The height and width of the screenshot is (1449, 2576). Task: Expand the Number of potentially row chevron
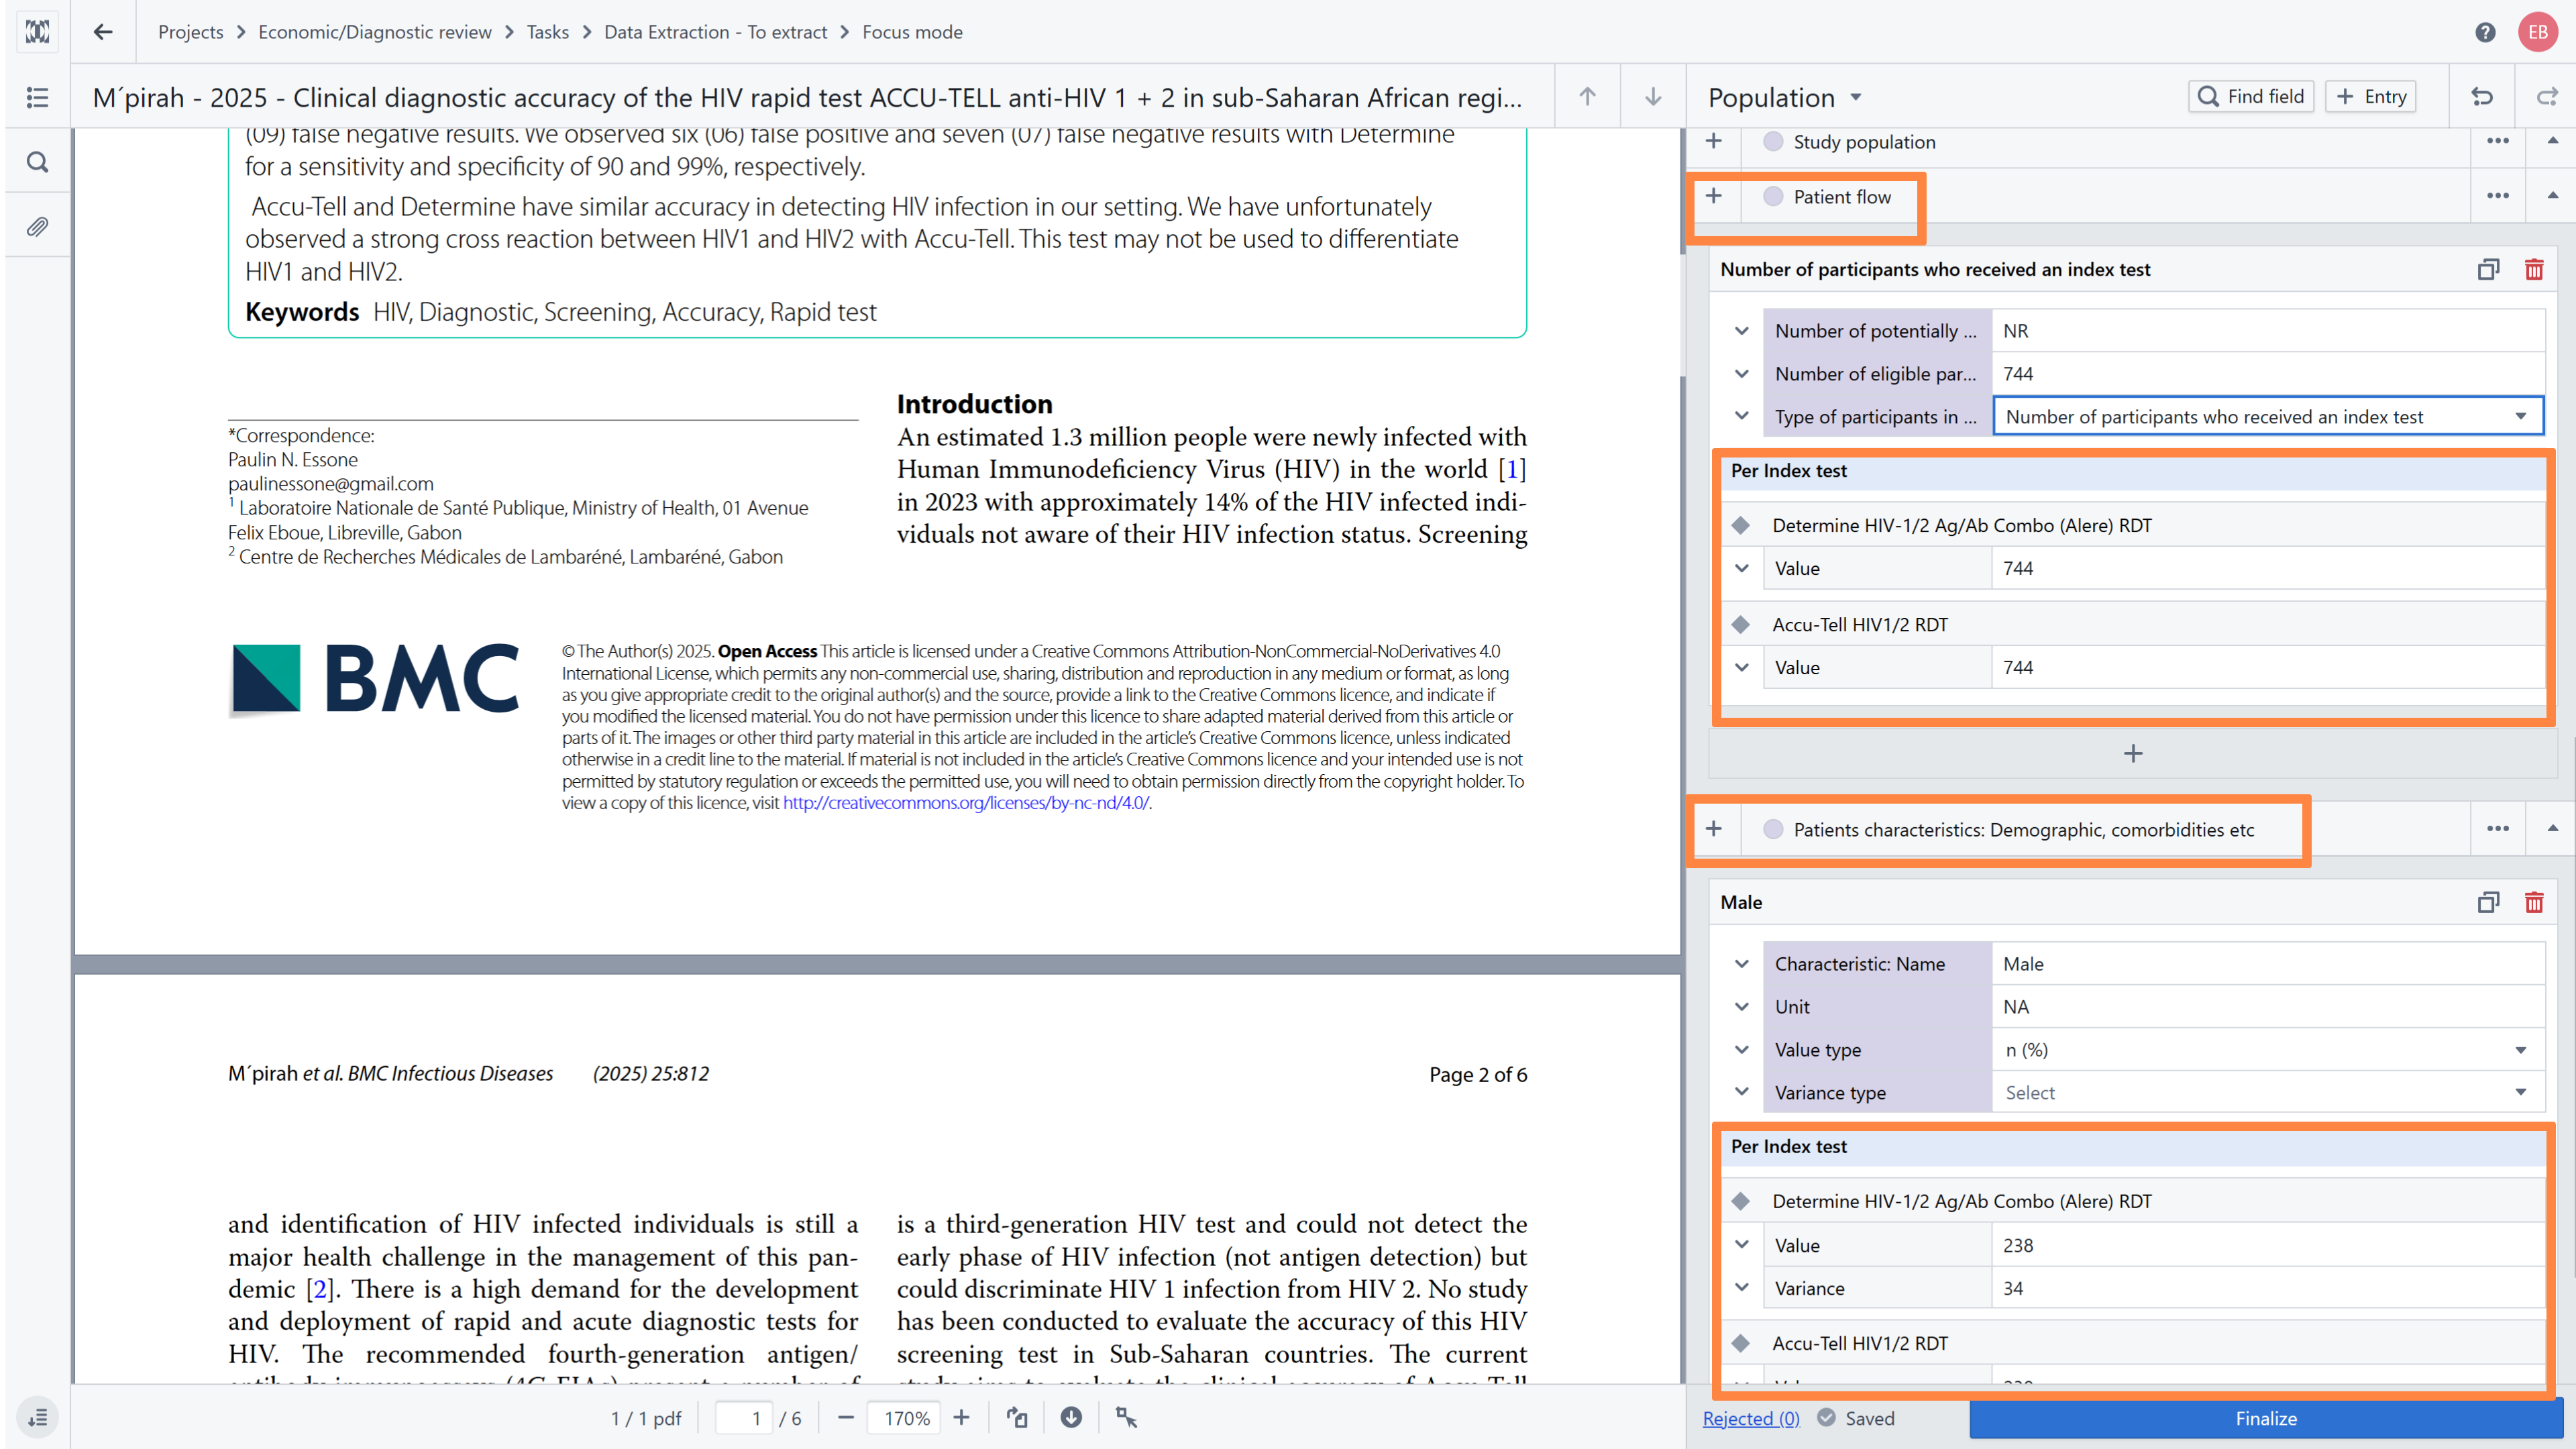click(1741, 331)
